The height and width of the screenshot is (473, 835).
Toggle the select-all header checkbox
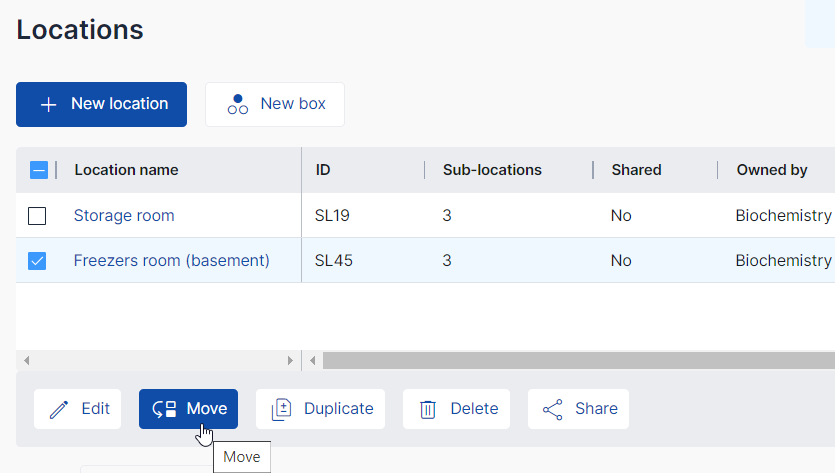click(x=38, y=170)
